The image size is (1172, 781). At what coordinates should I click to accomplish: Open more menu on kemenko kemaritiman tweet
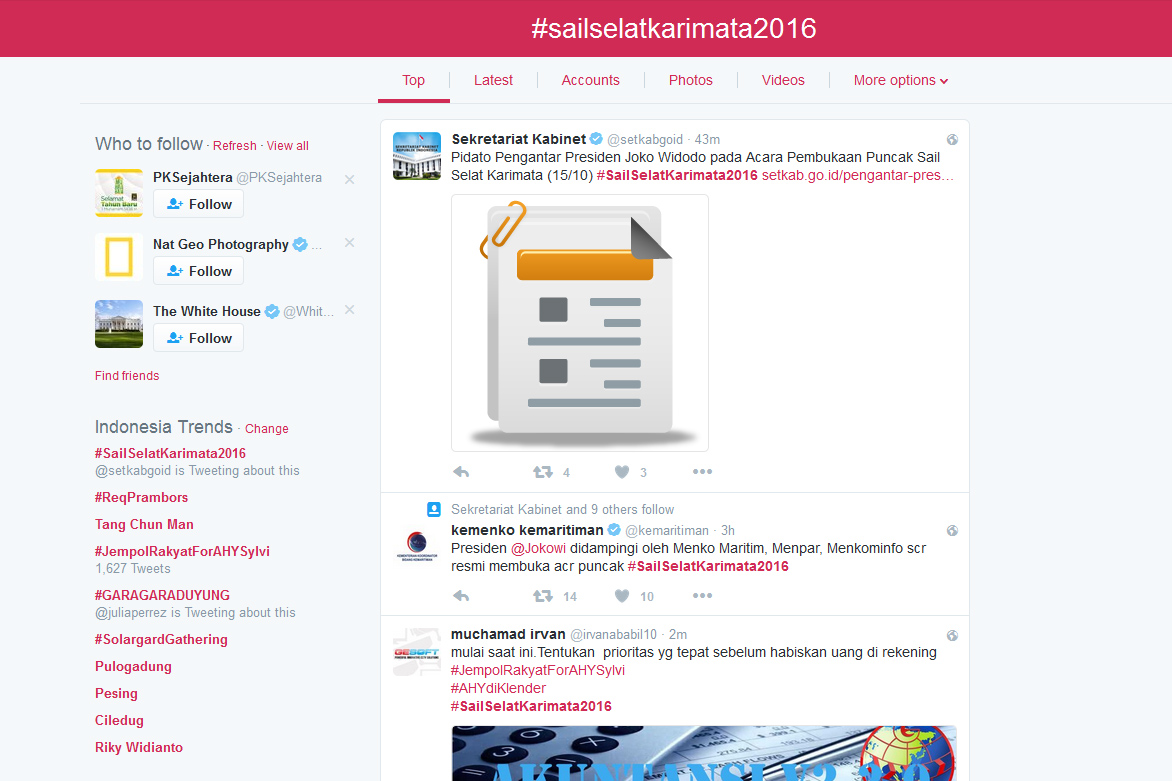tap(702, 596)
